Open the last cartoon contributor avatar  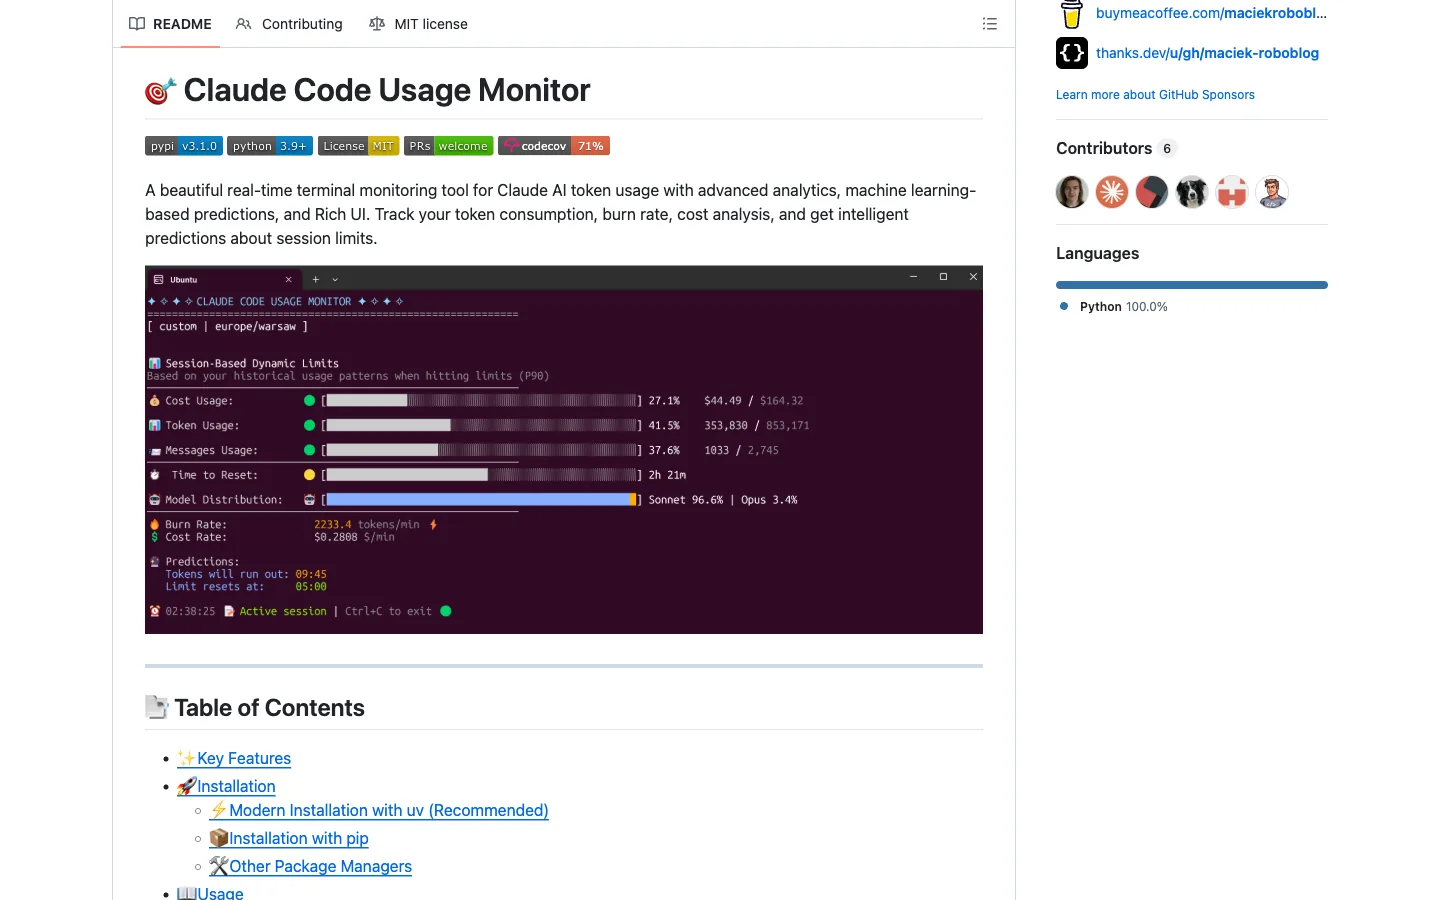(x=1272, y=192)
